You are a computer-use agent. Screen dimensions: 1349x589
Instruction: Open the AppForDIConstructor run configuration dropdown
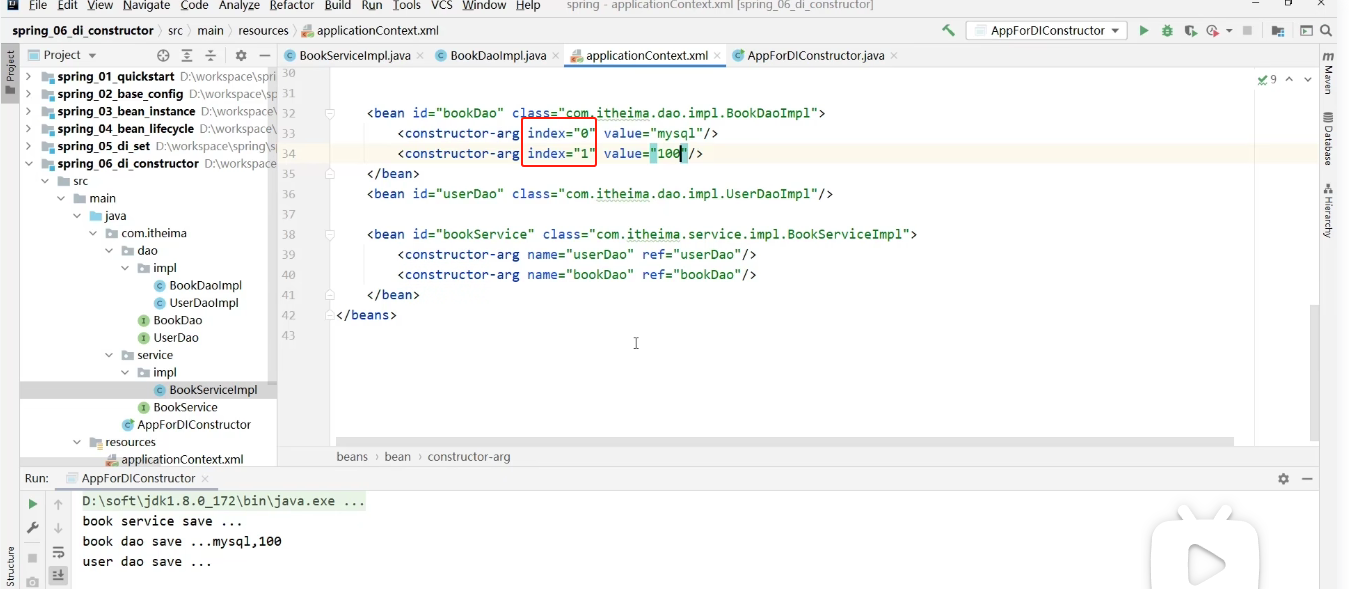(x=1047, y=31)
